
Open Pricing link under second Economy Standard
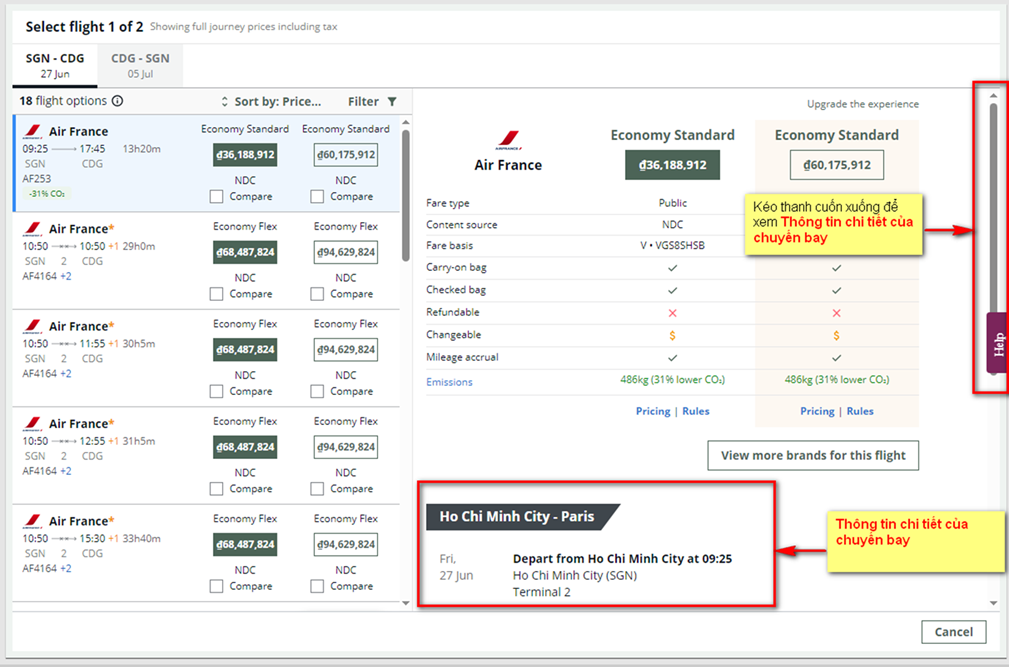coord(817,411)
